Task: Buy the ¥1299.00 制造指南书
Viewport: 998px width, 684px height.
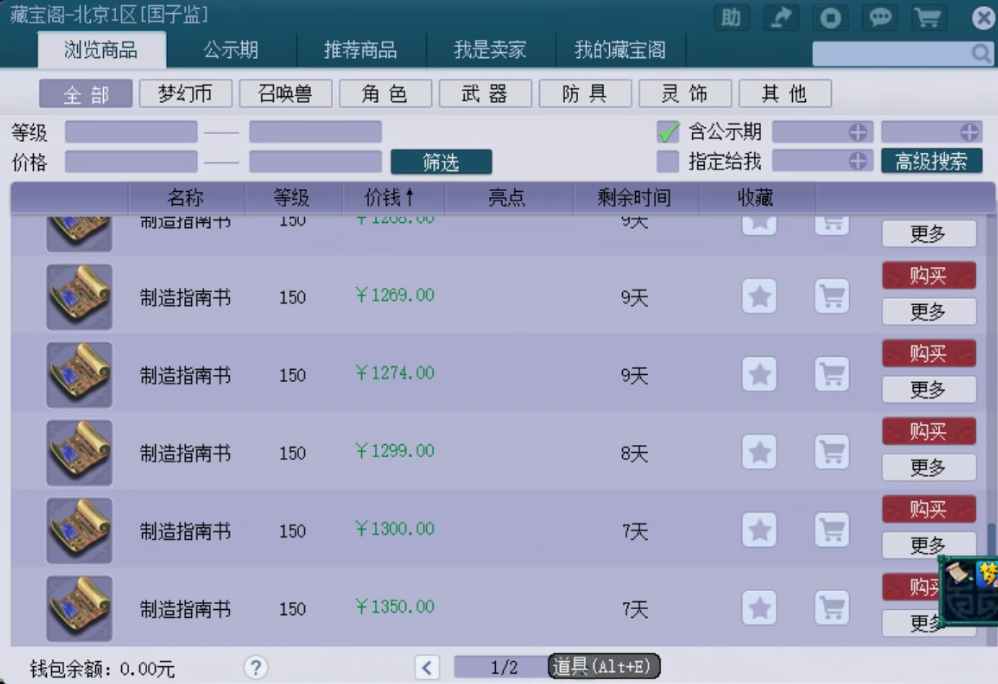Action: (928, 430)
